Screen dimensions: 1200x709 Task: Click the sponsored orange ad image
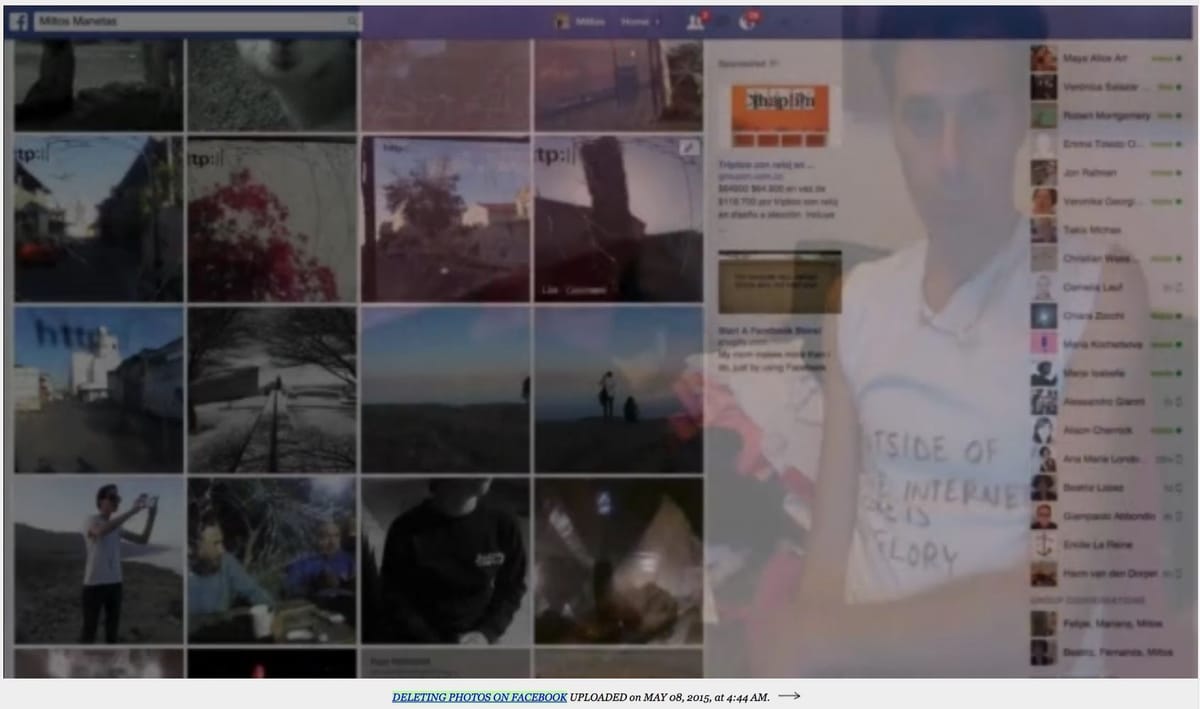780,116
